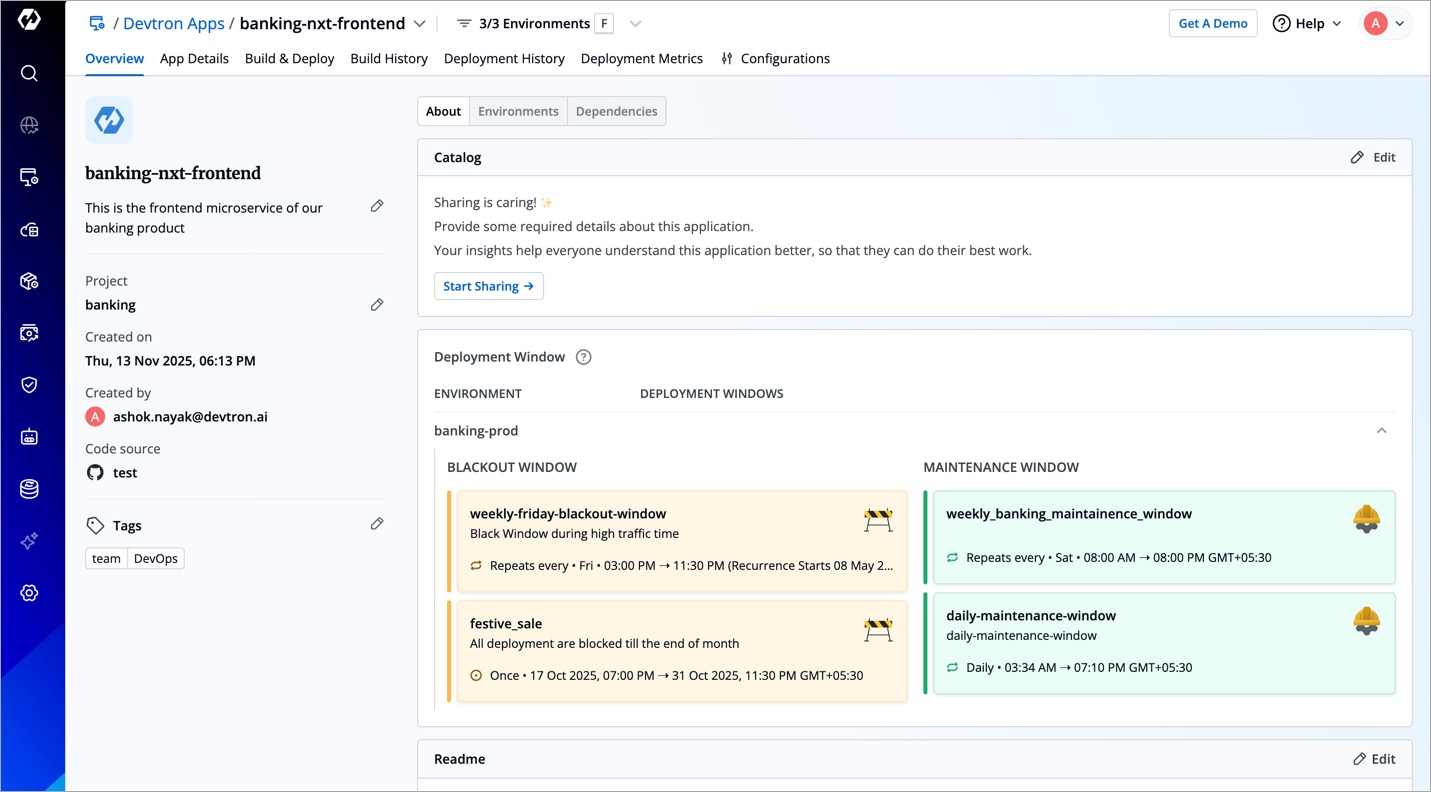The width and height of the screenshot is (1431, 792).
Task: Open the robot icon in left sidebar
Action: tap(29, 437)
